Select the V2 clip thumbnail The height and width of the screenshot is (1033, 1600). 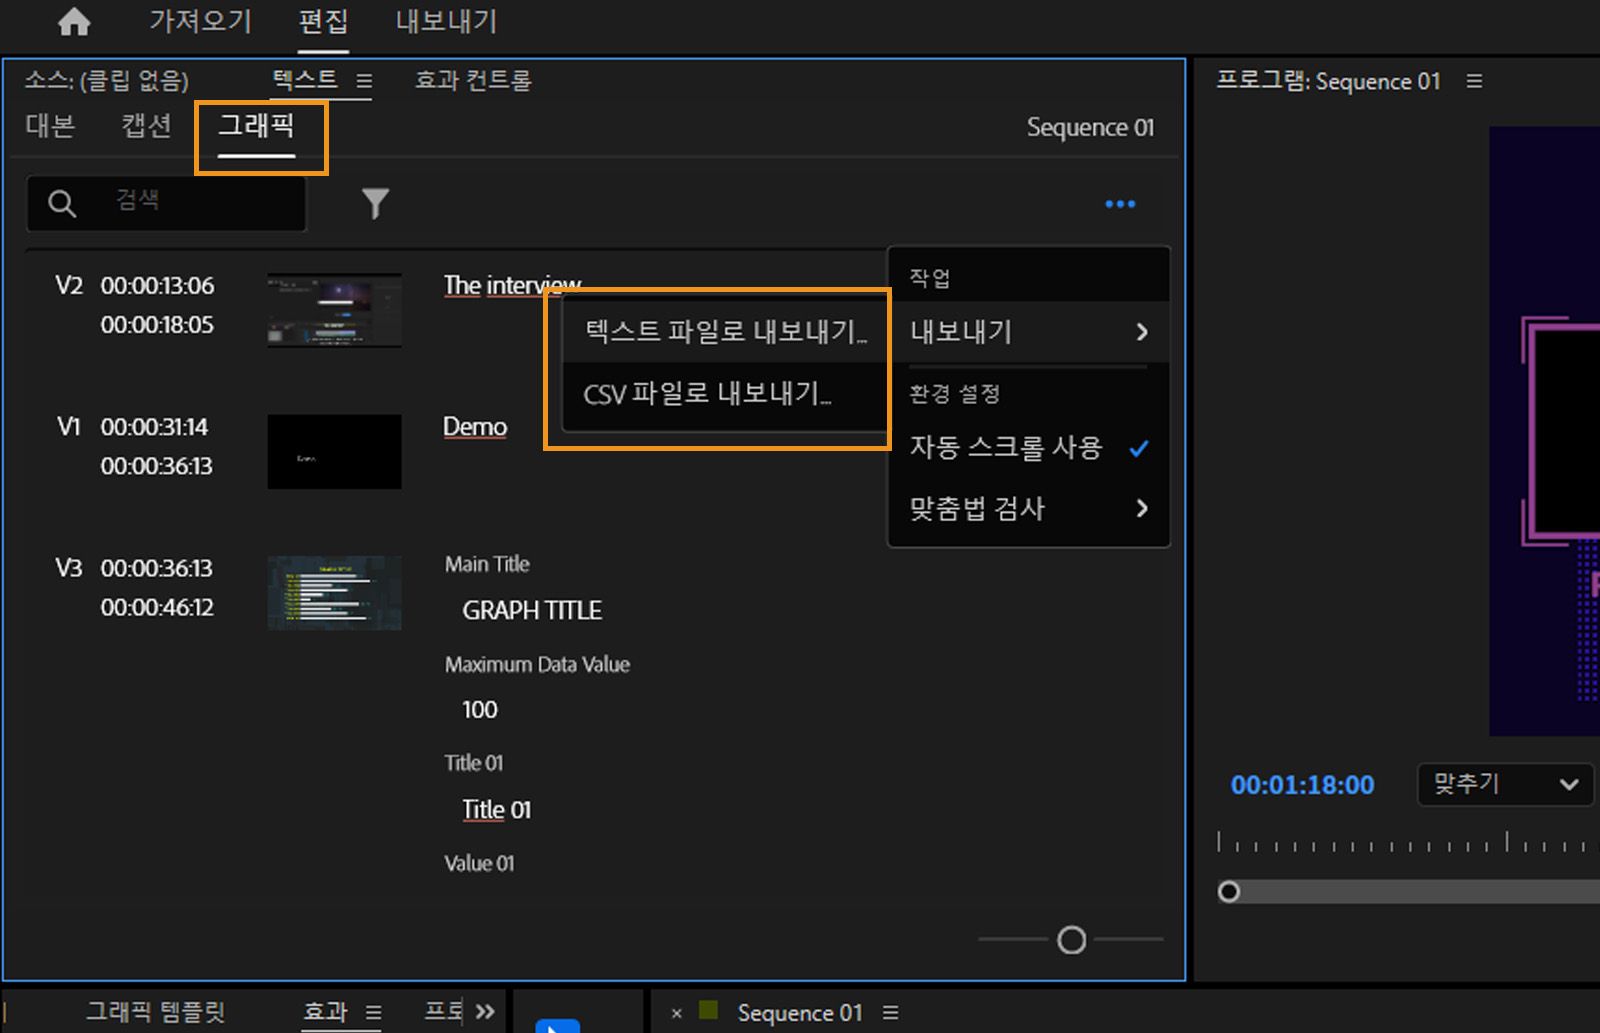coord(334,310)
